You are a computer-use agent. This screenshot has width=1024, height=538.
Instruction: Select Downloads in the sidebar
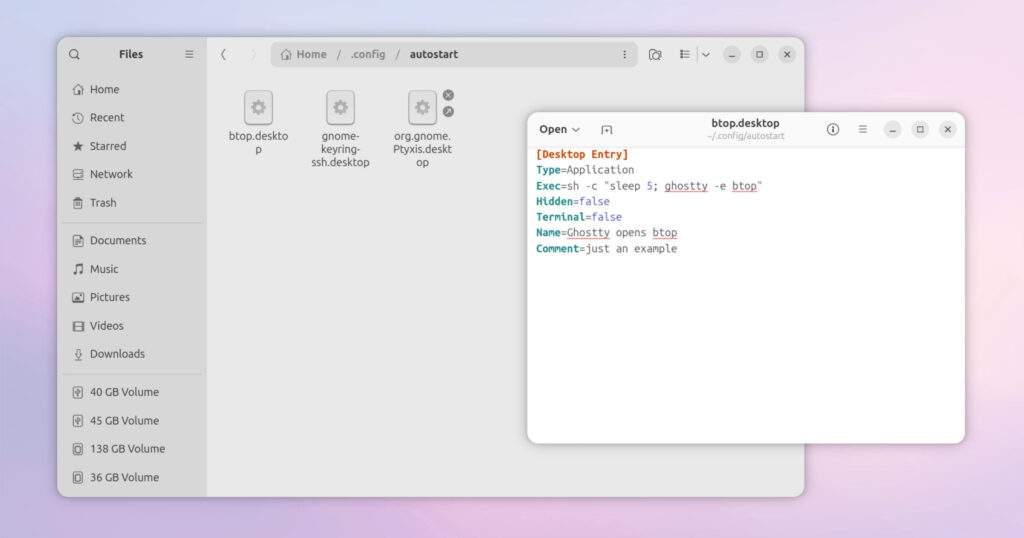tap(117, 354)
